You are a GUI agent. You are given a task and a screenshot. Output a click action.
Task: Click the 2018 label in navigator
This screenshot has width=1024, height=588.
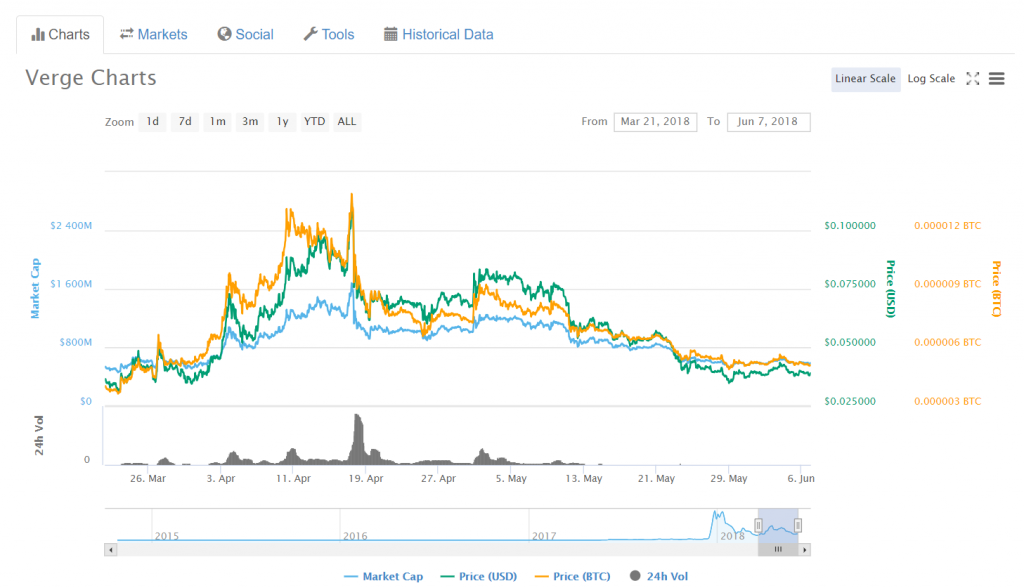point(732,536)
